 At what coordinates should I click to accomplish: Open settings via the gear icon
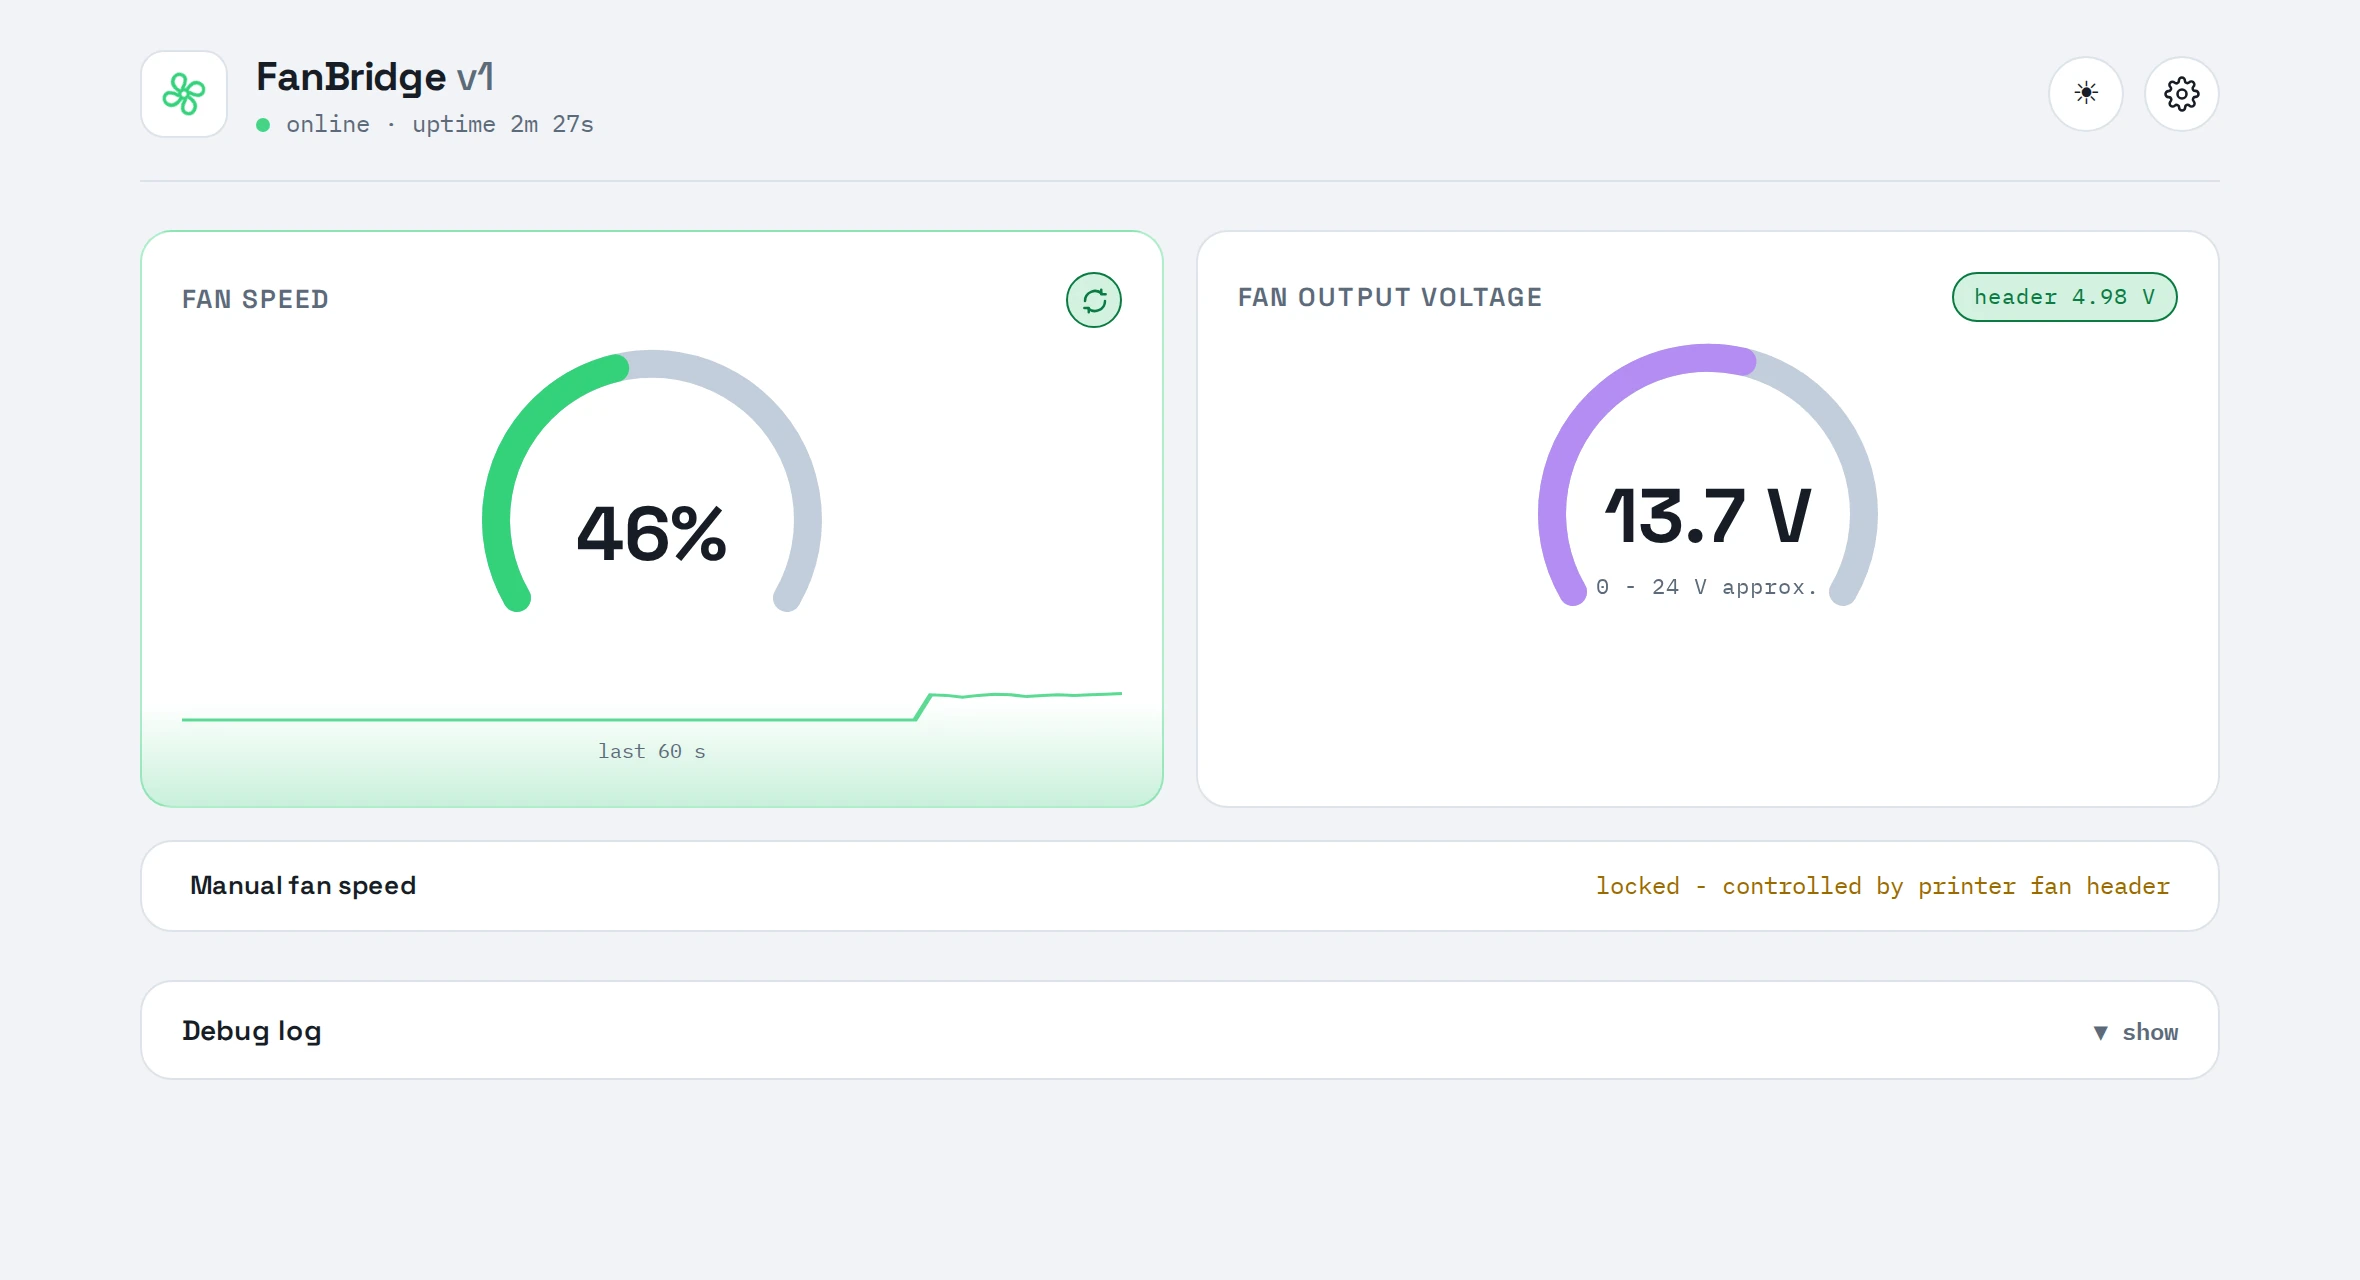click(x=2182, y=94)
